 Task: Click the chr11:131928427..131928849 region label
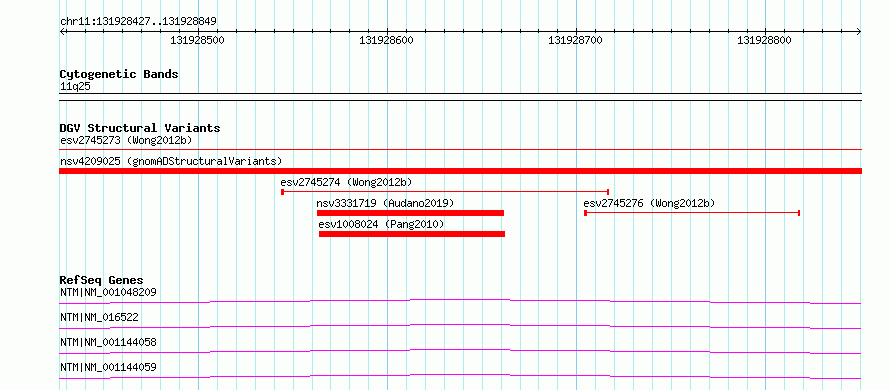pos(138,22)
